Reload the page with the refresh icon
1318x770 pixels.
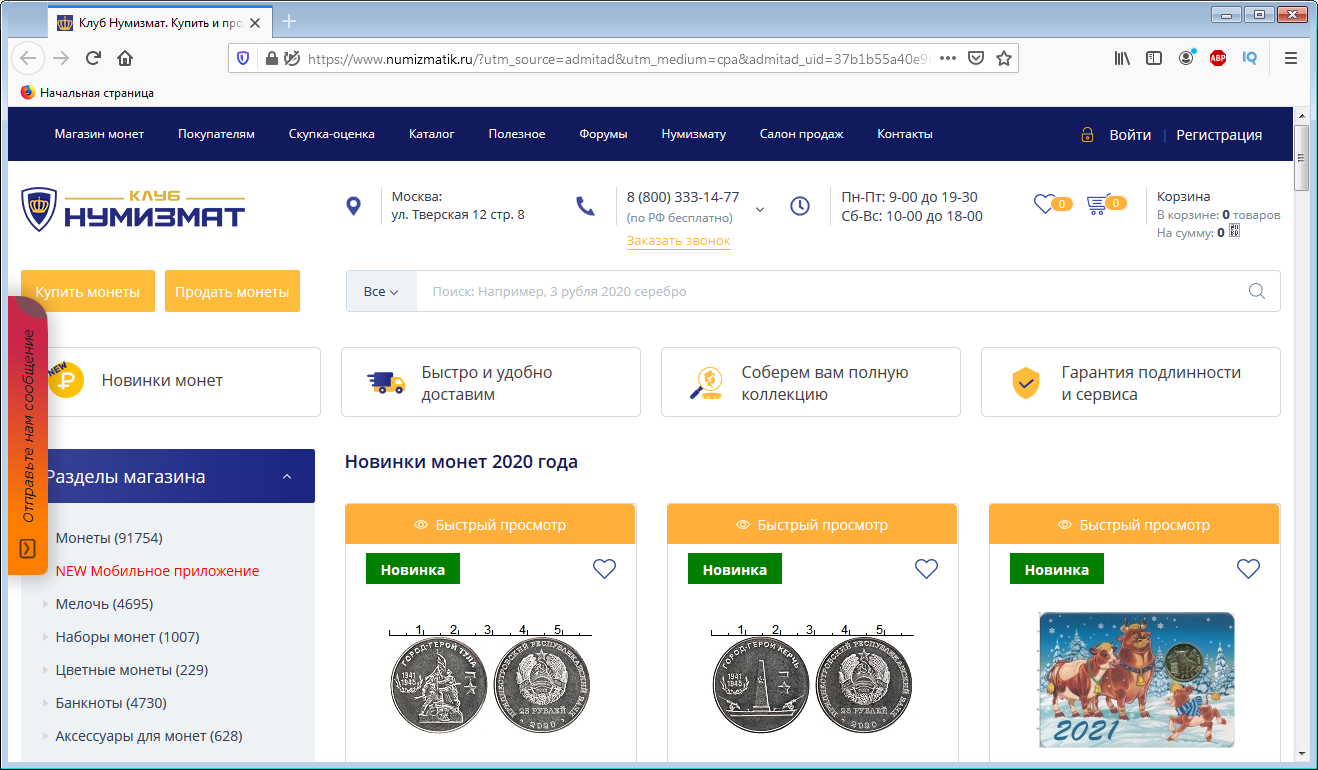tap(93, 58)
